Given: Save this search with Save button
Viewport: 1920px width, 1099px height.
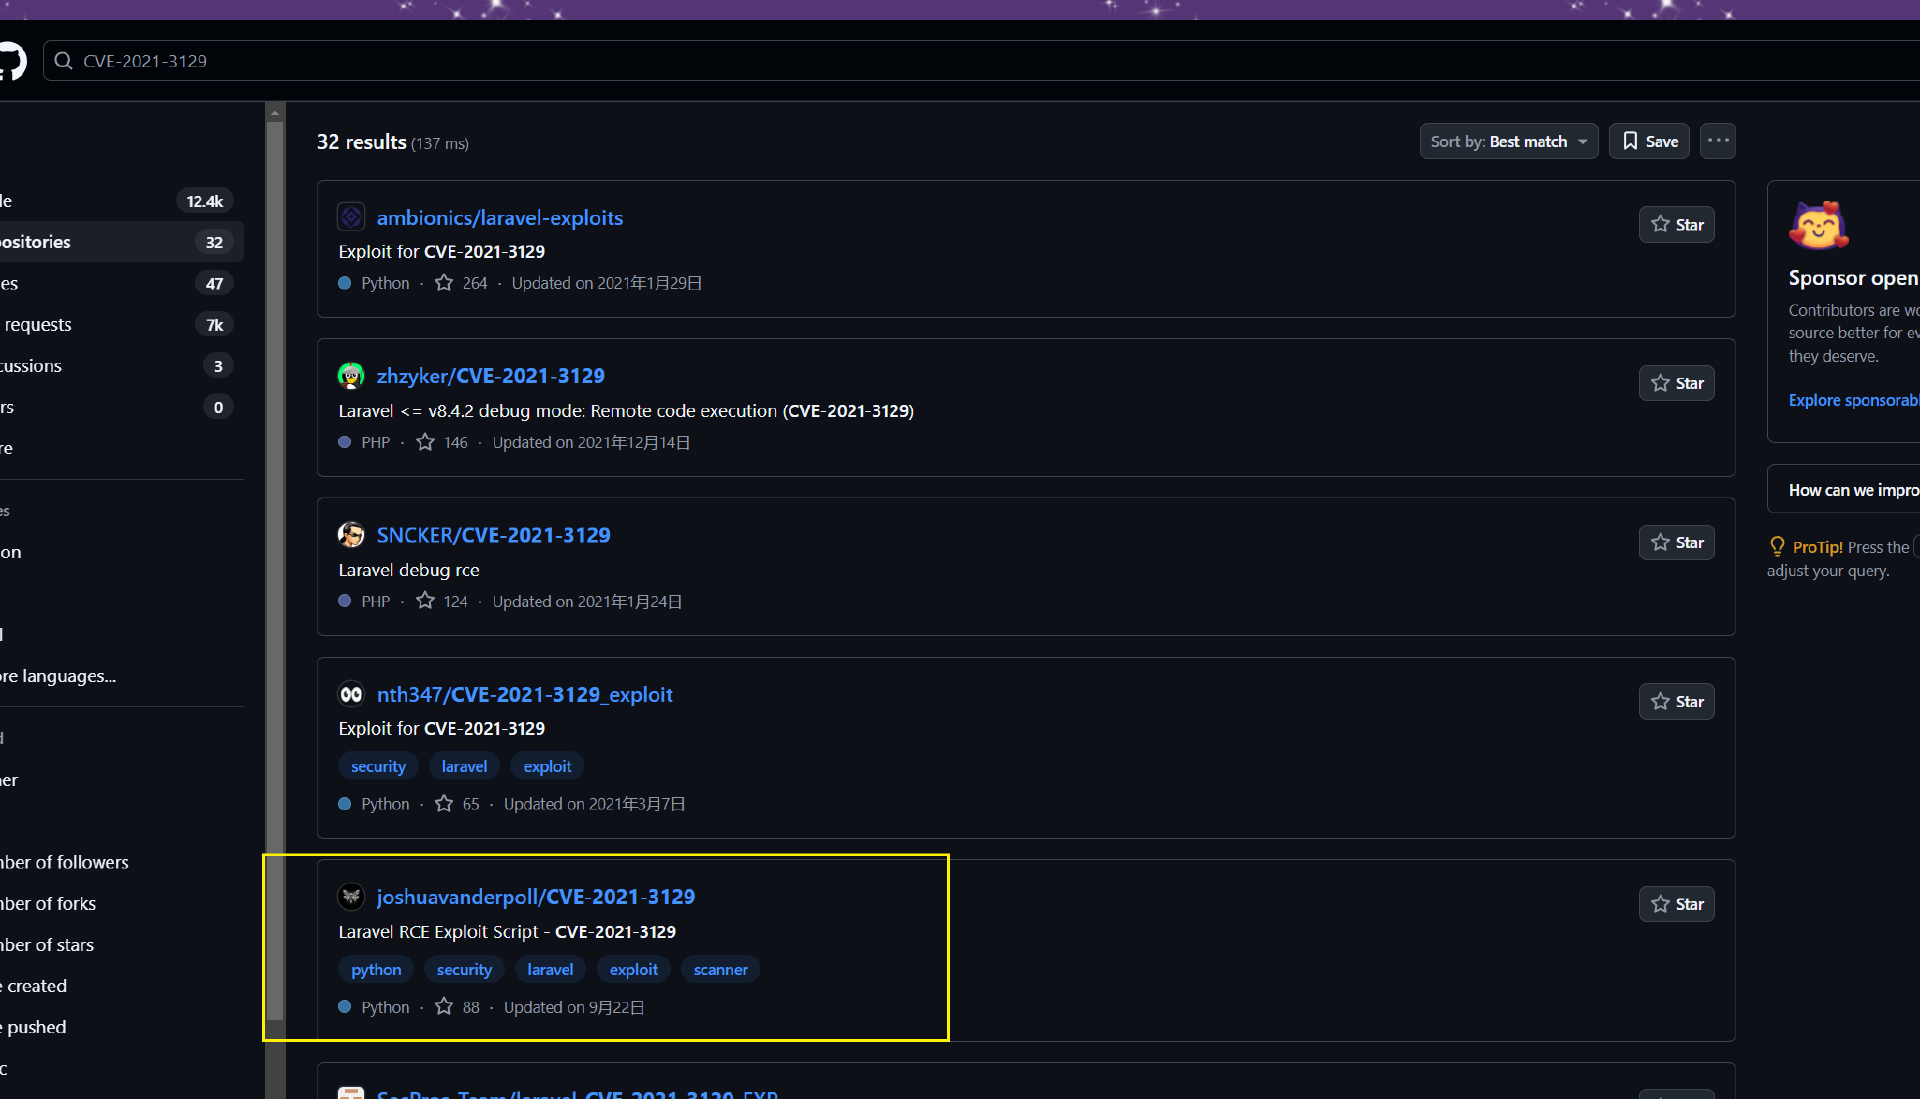Looking at the screenshot, I should (1649, 141).
